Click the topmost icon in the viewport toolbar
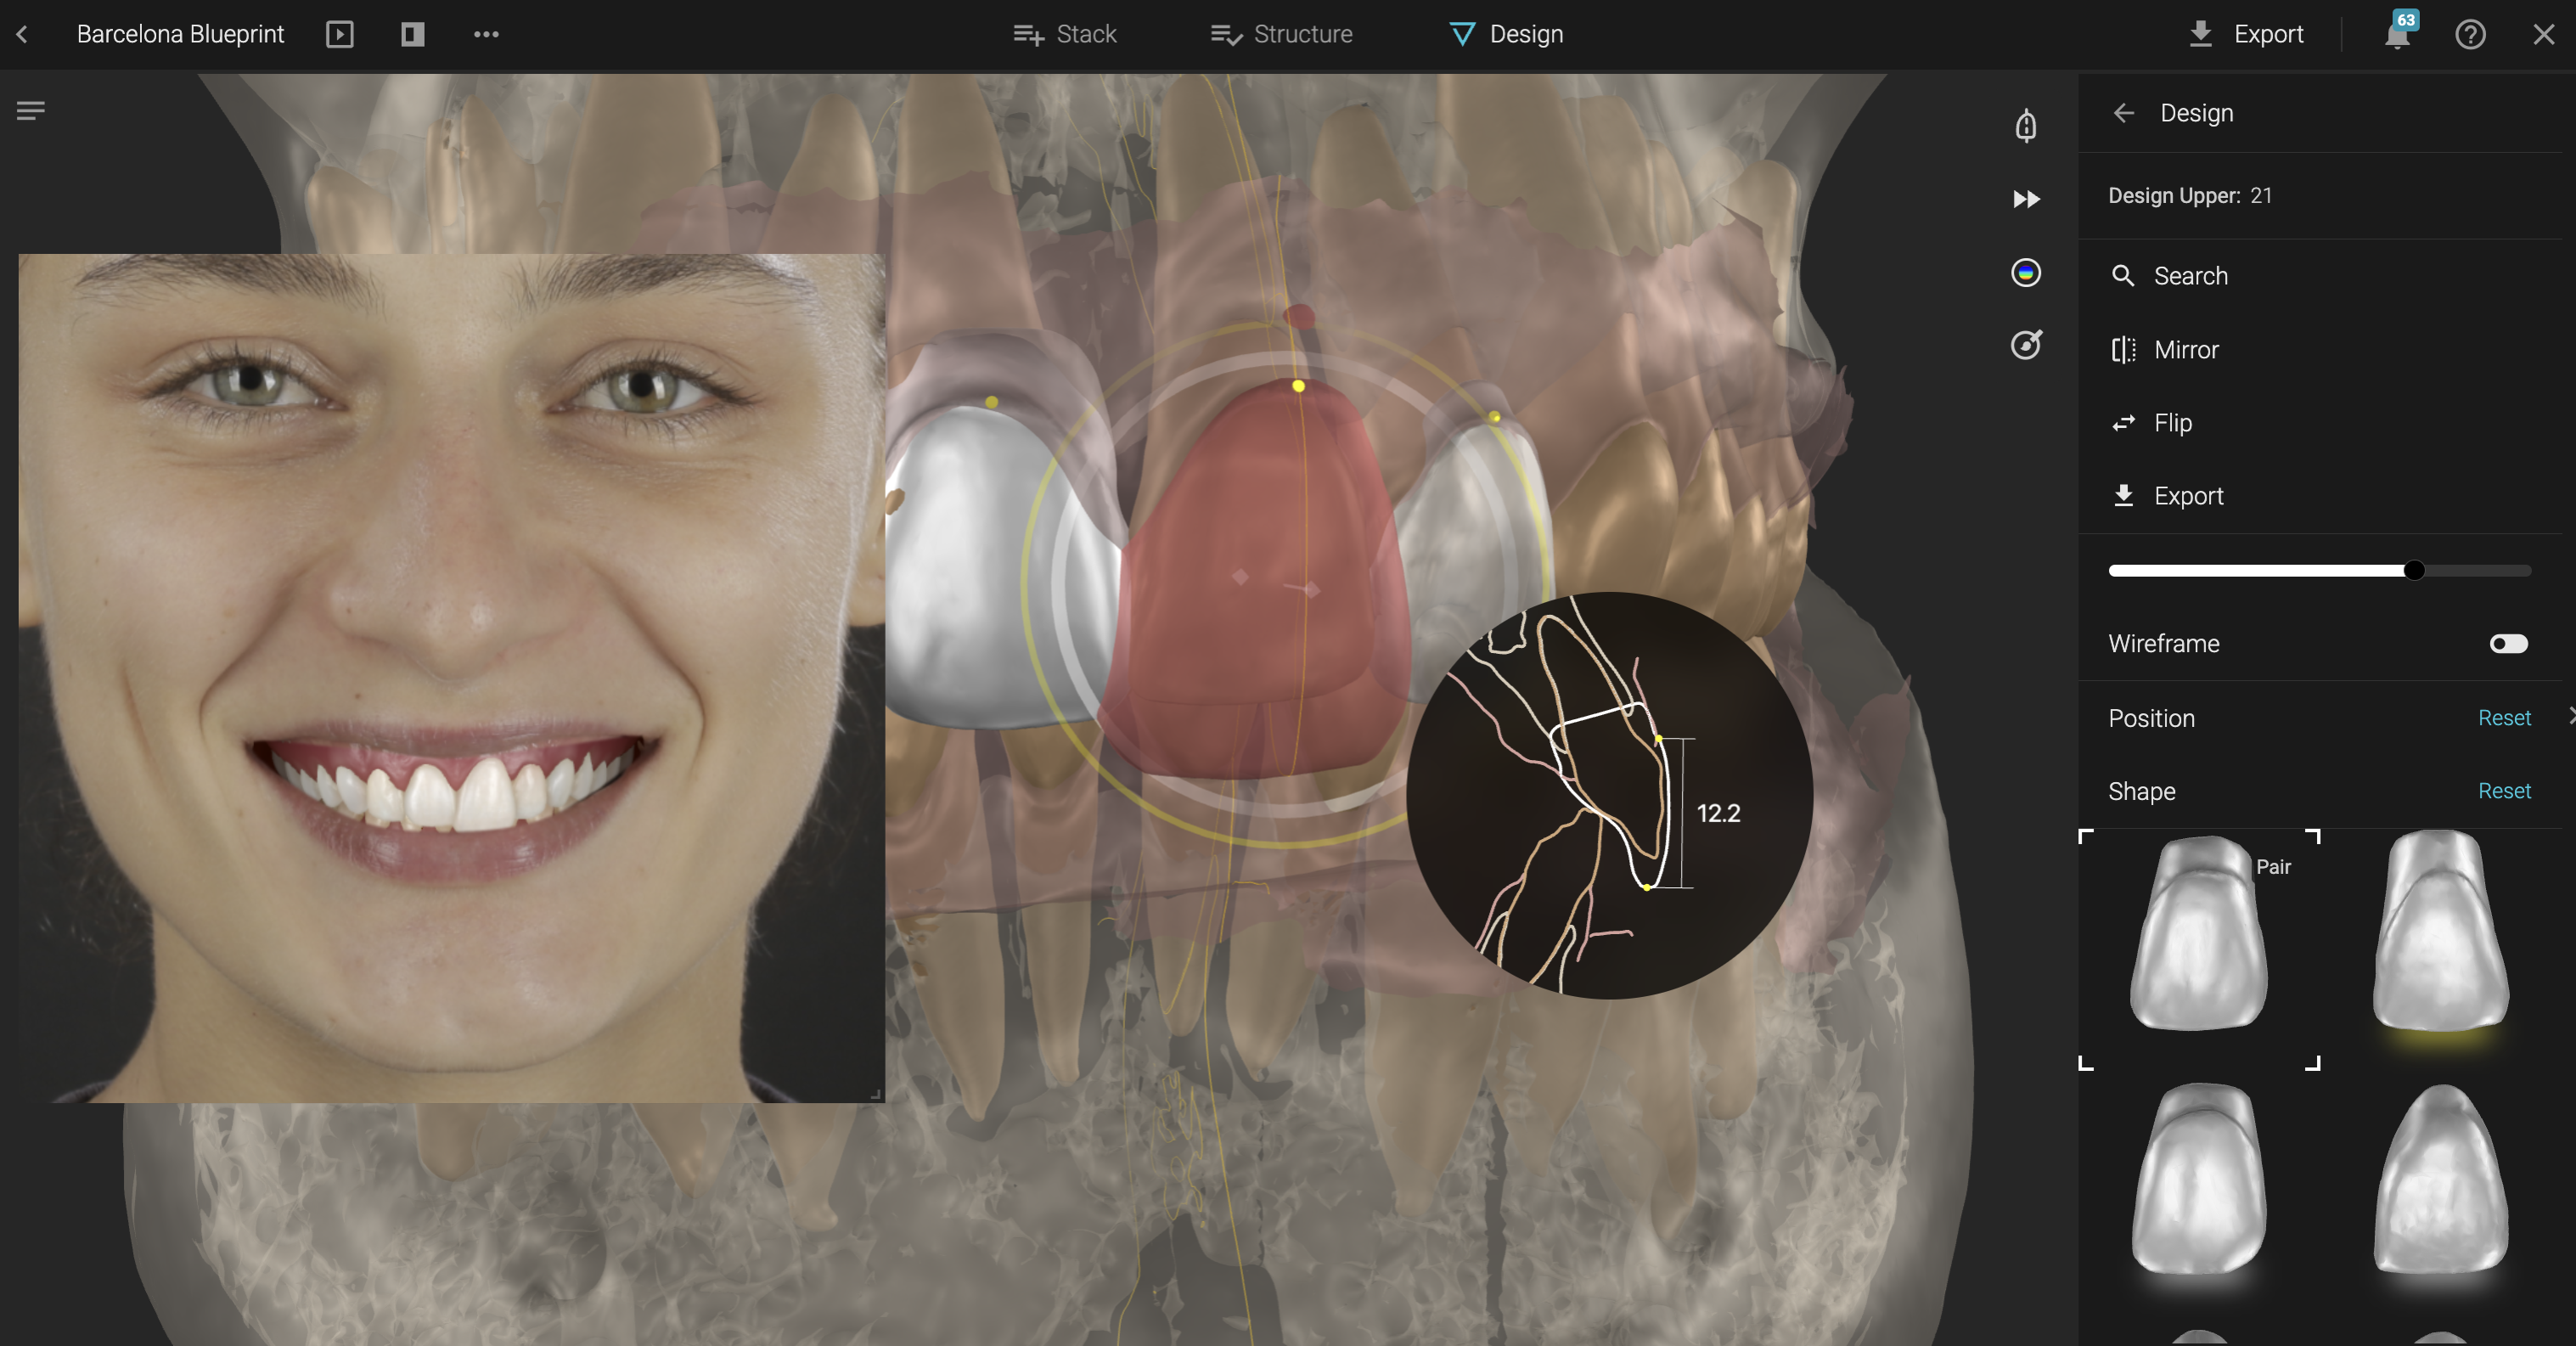The height and width of the screenshot is (1346, 2576). (x=2026, y=126)
